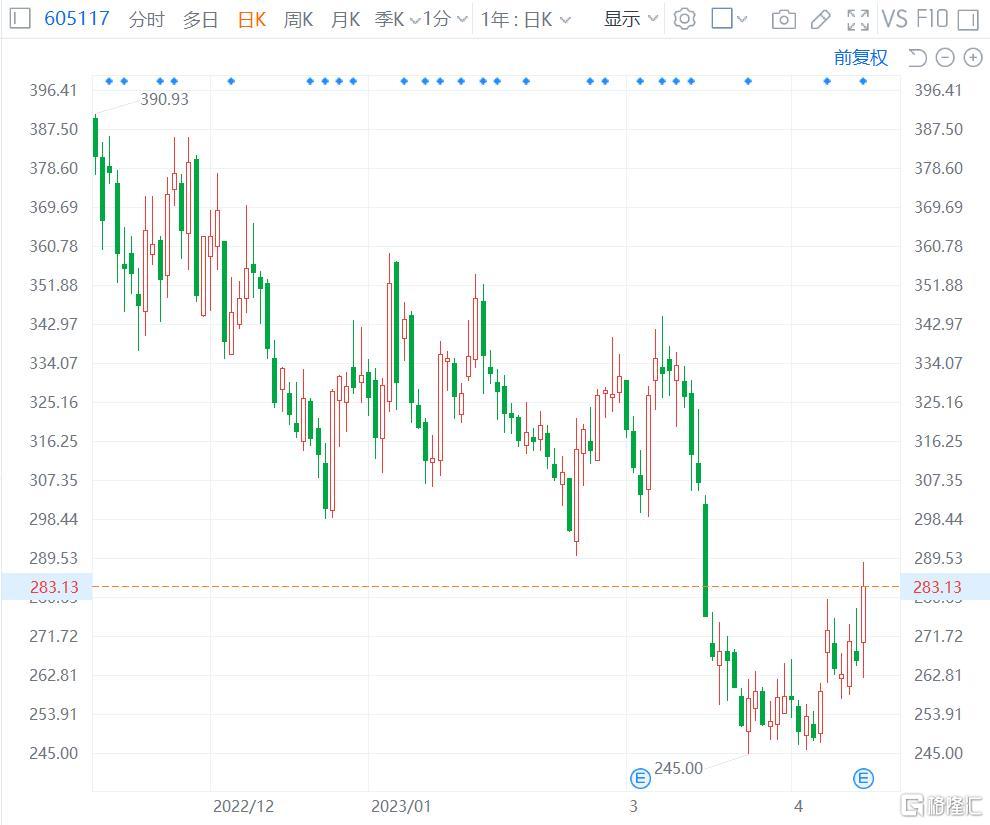
Task: Click the stock code 605117
Action: (x=76, y=18)
